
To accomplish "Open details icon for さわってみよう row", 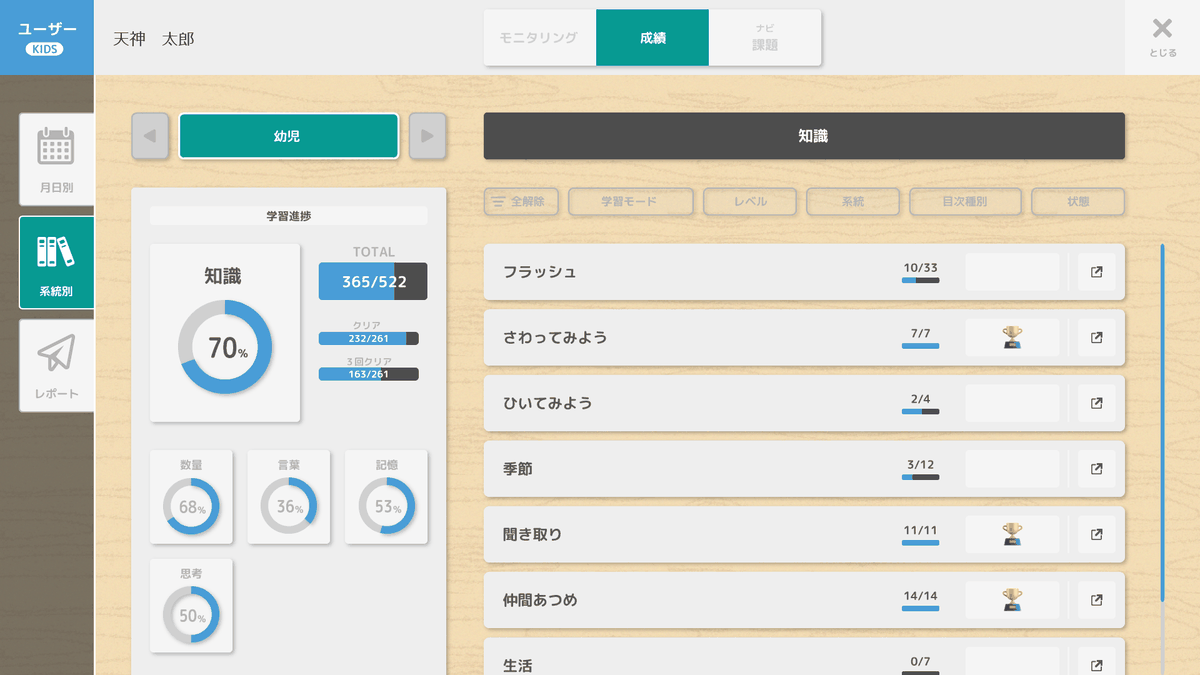I will (1096, 338).
